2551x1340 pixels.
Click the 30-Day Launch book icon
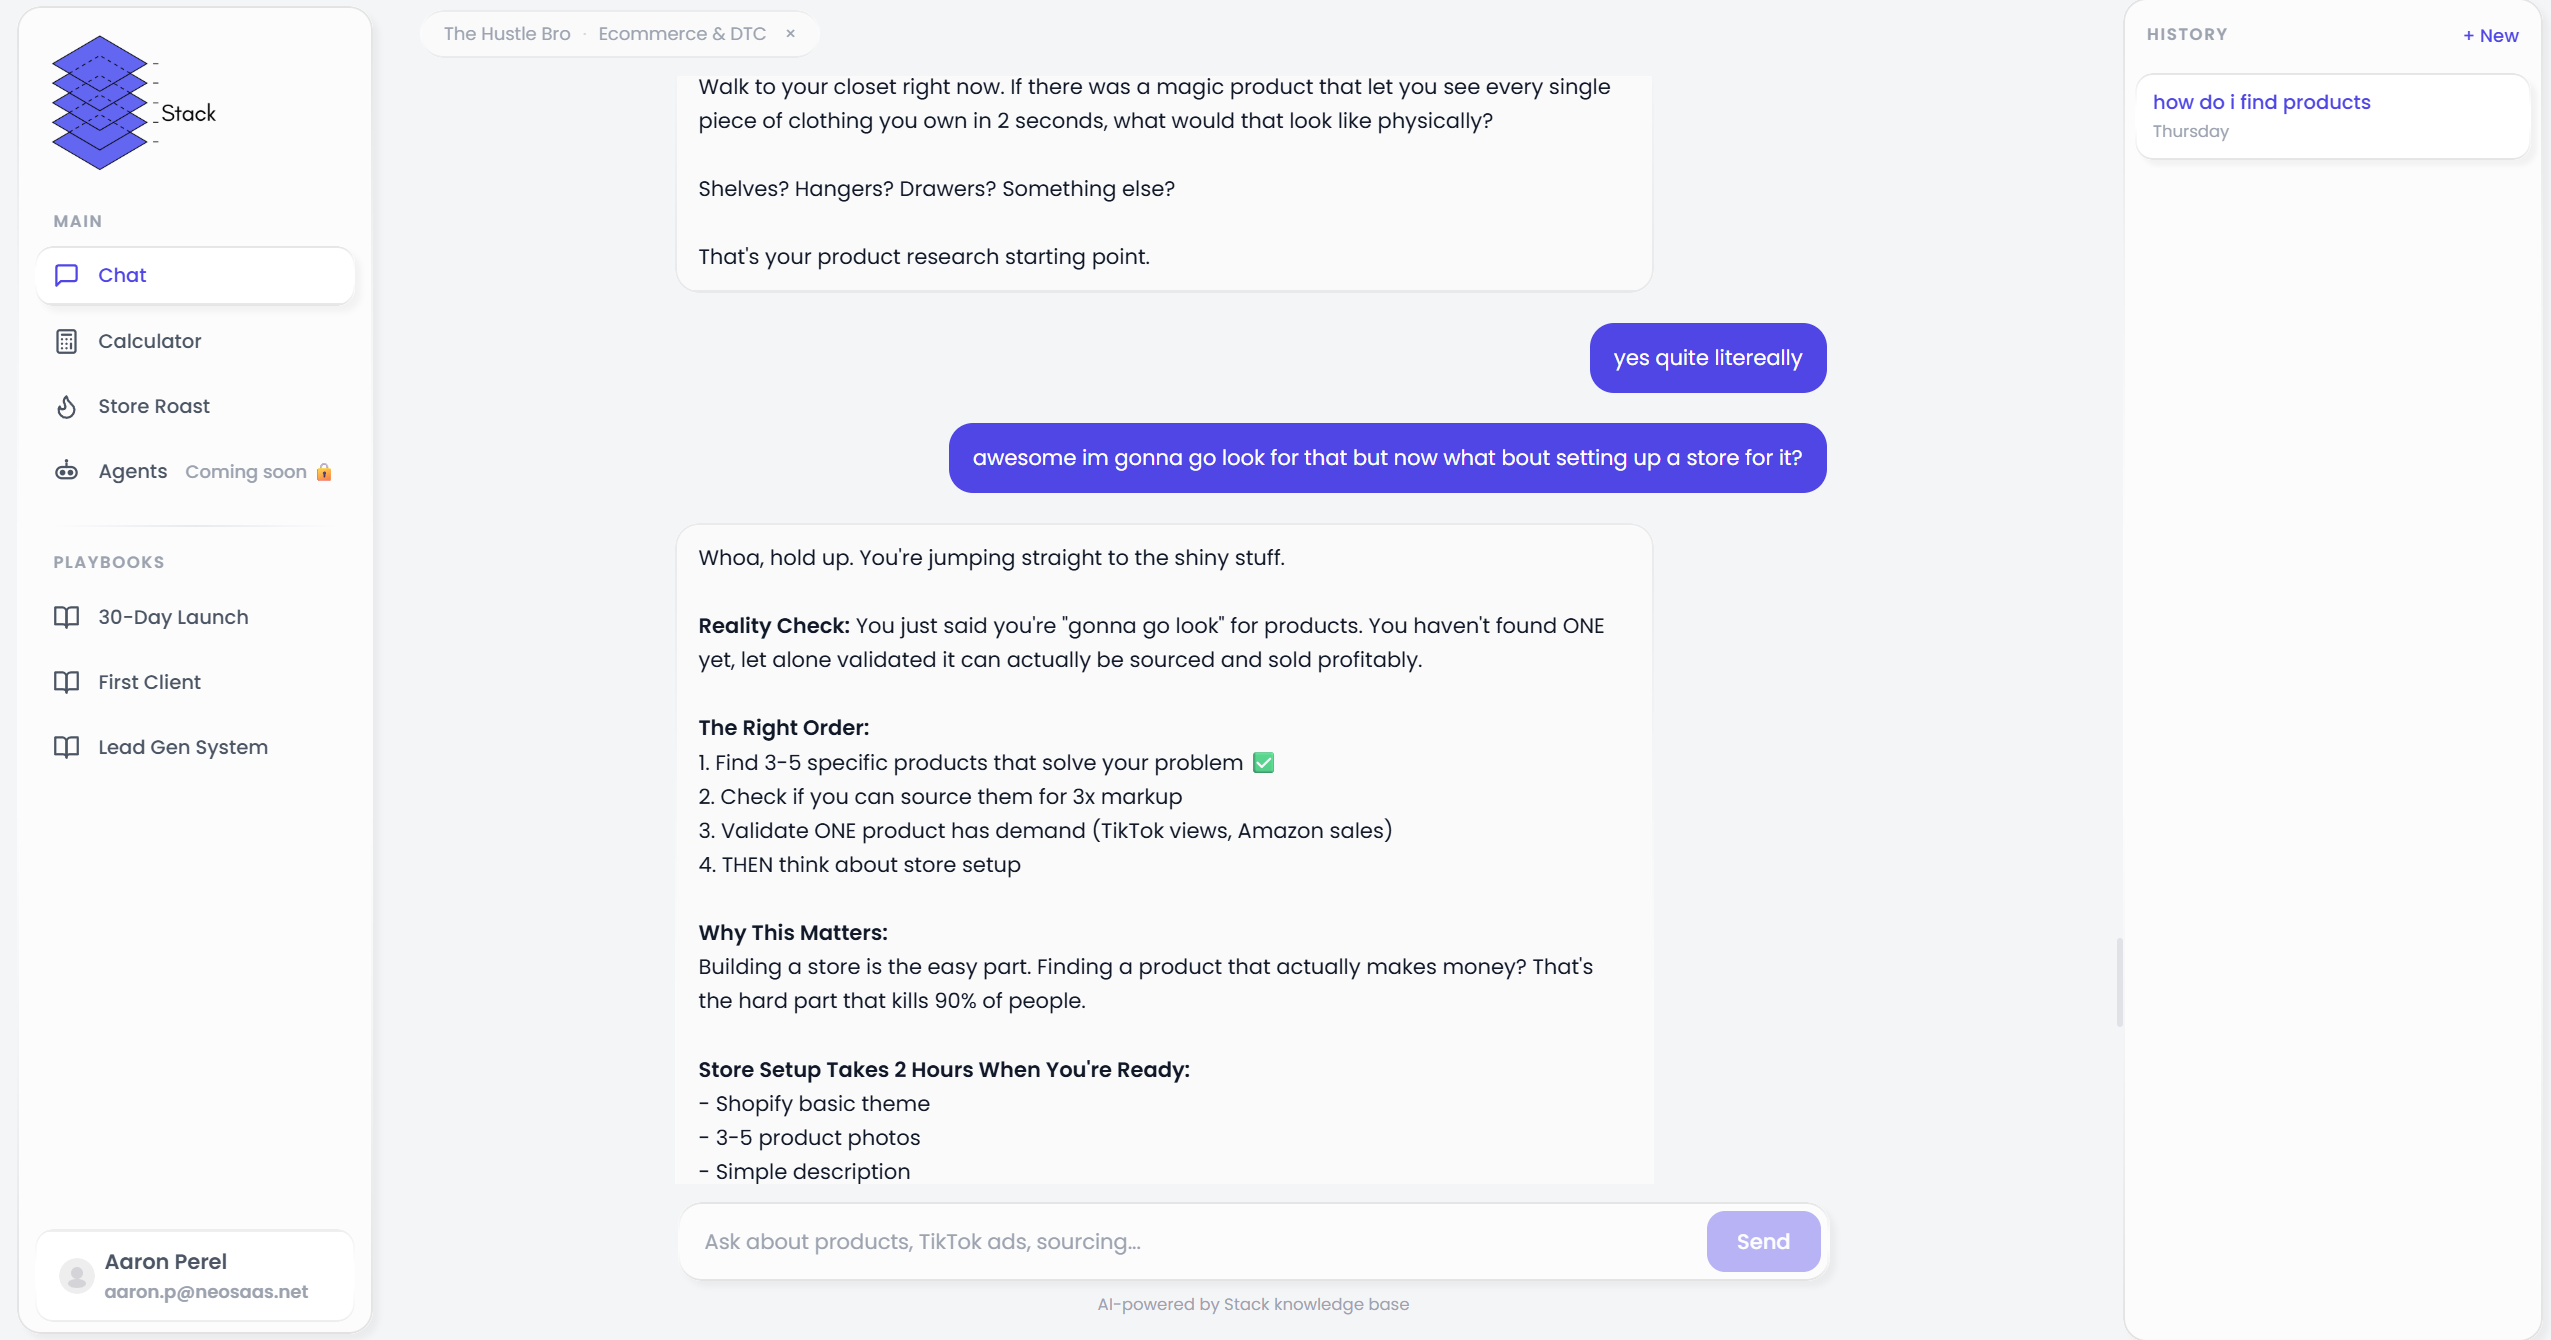tap(67, 617)
